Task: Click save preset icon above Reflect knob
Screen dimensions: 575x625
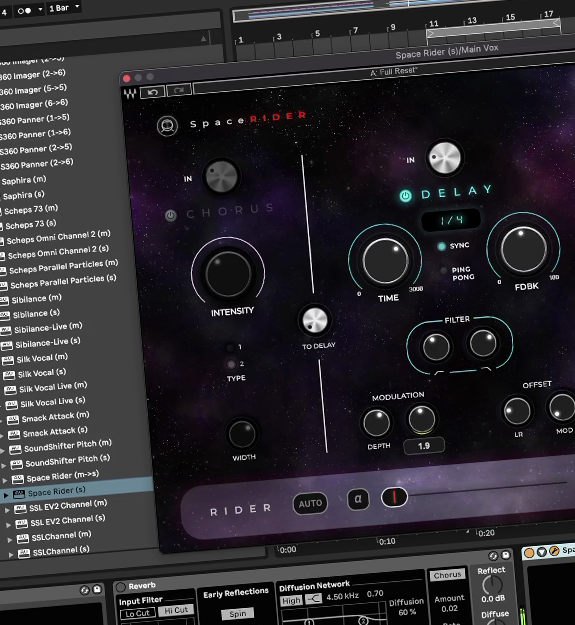Action: (505, 555)
